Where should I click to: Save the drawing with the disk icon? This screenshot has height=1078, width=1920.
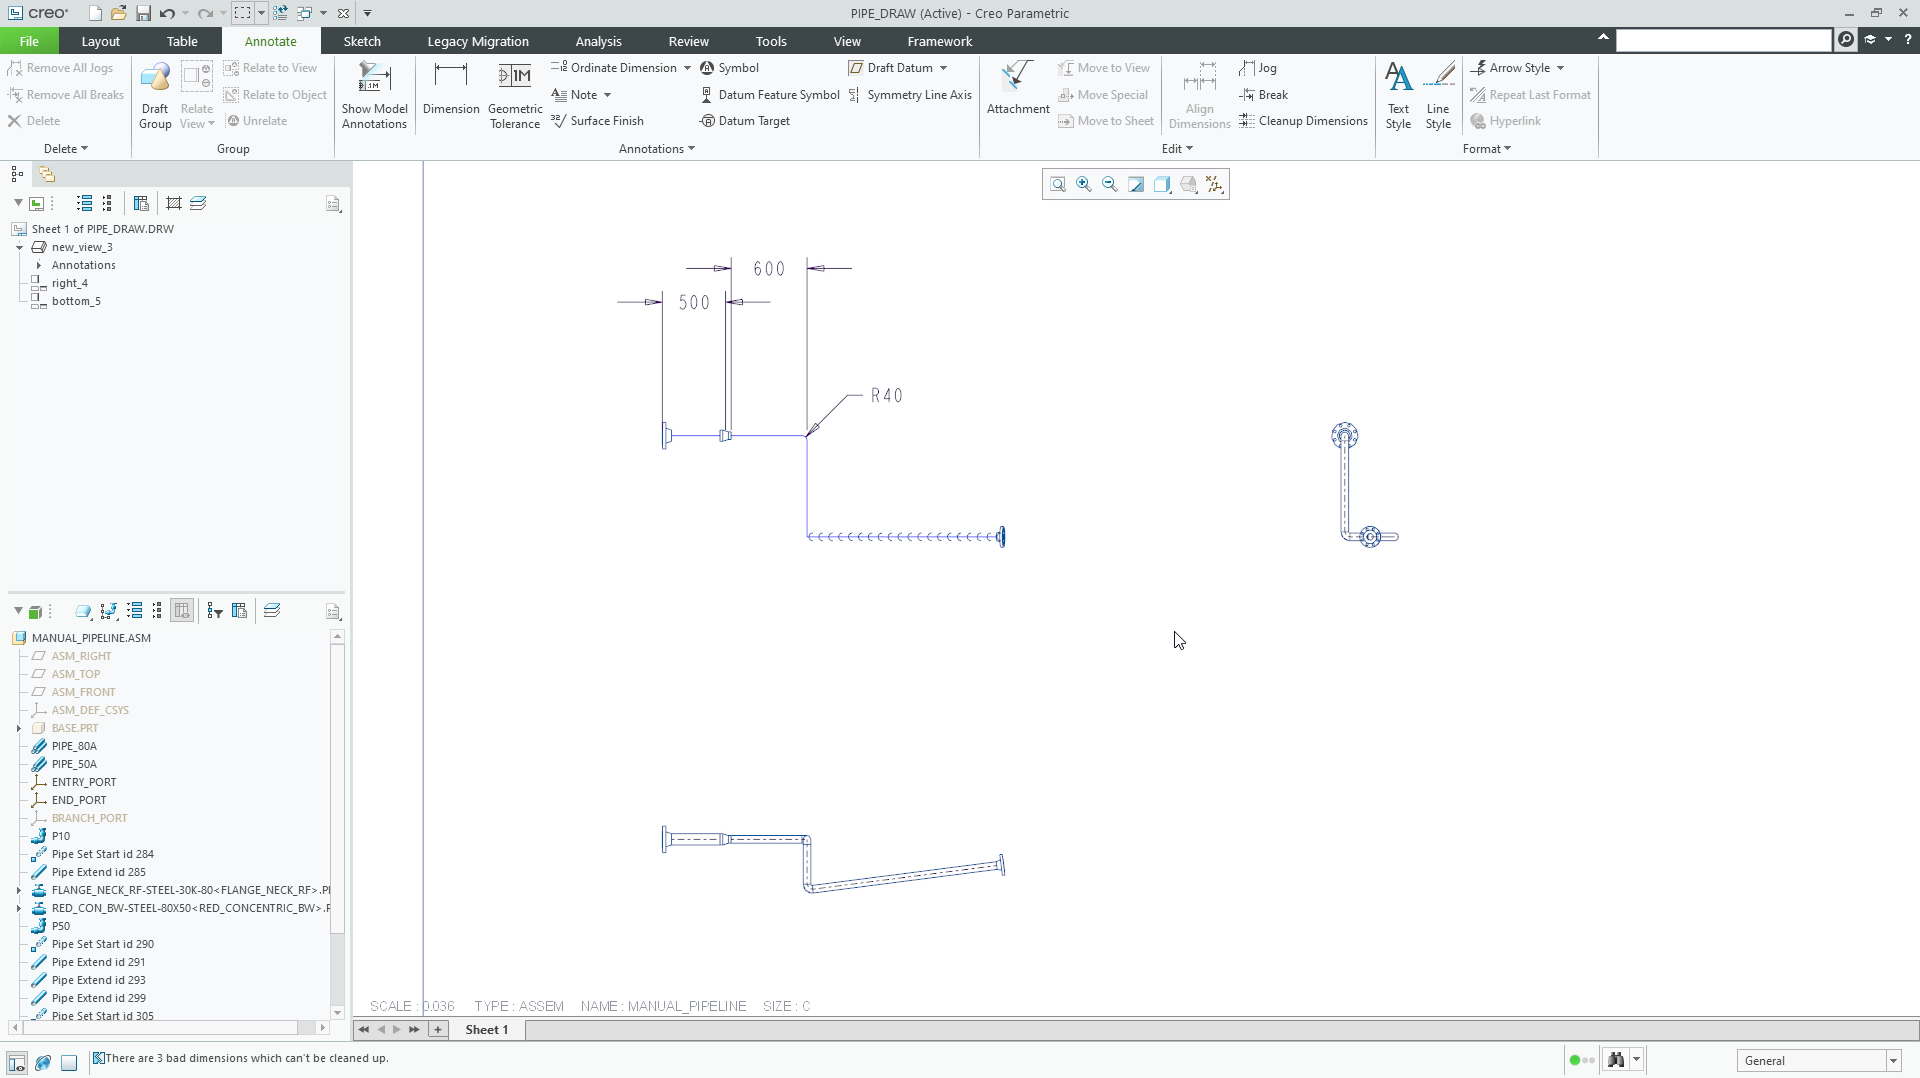click(143, 13)
